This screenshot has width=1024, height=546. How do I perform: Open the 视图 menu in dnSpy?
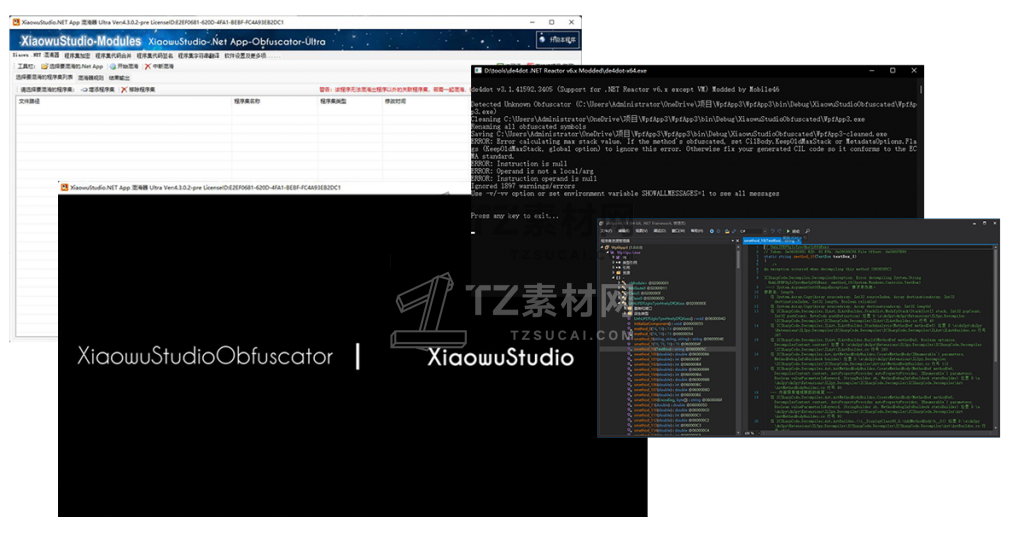642,231
